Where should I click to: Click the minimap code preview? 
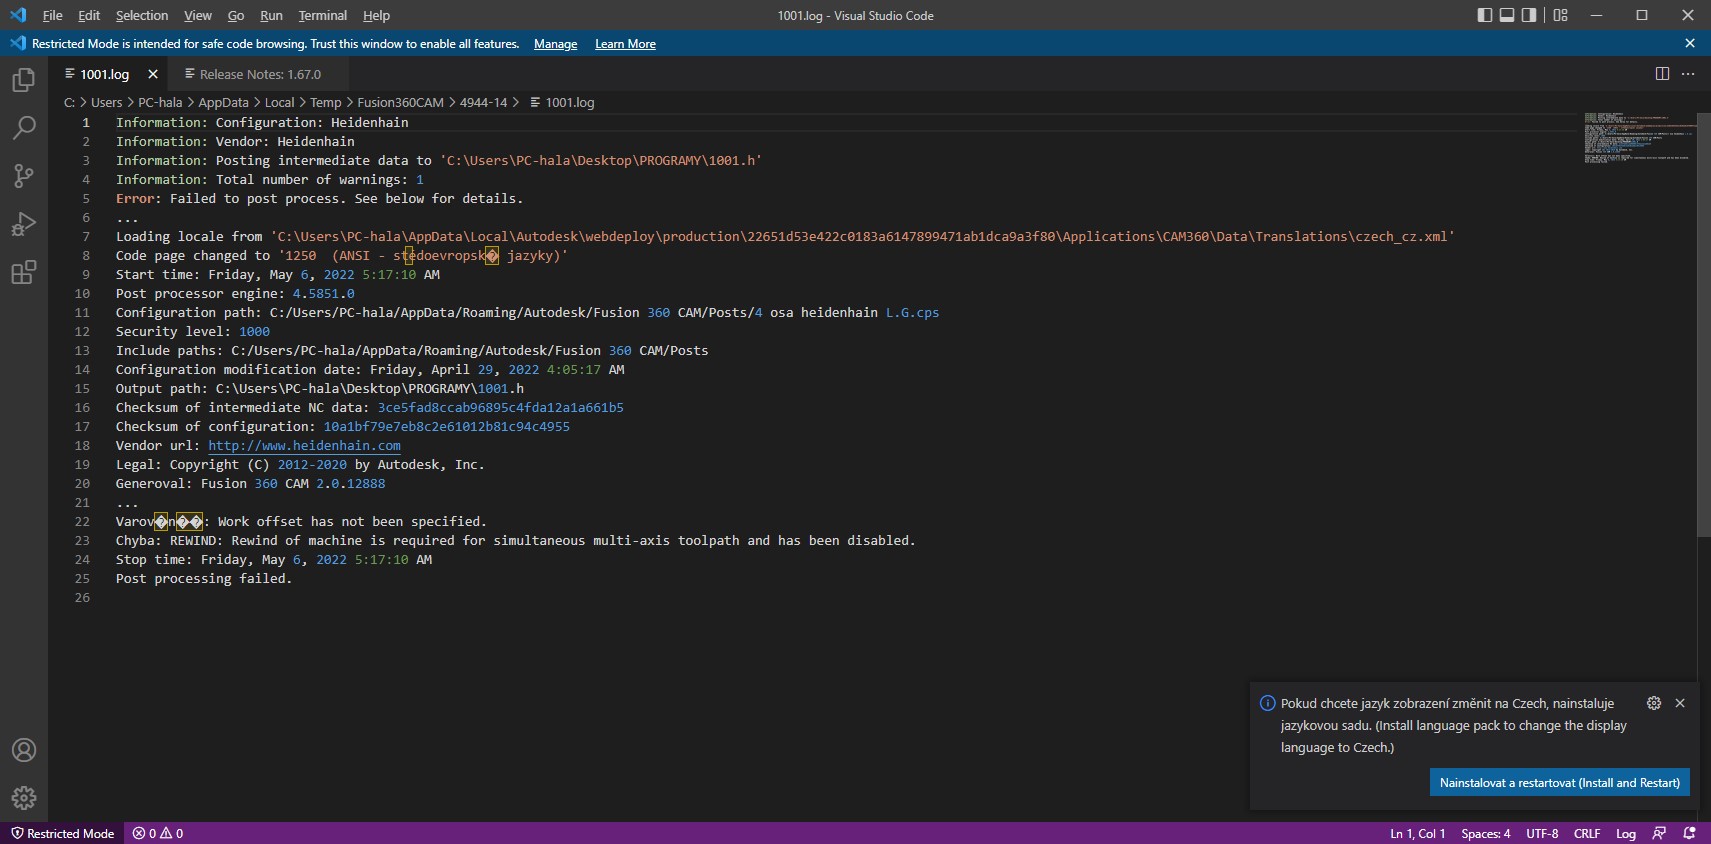1635,138
